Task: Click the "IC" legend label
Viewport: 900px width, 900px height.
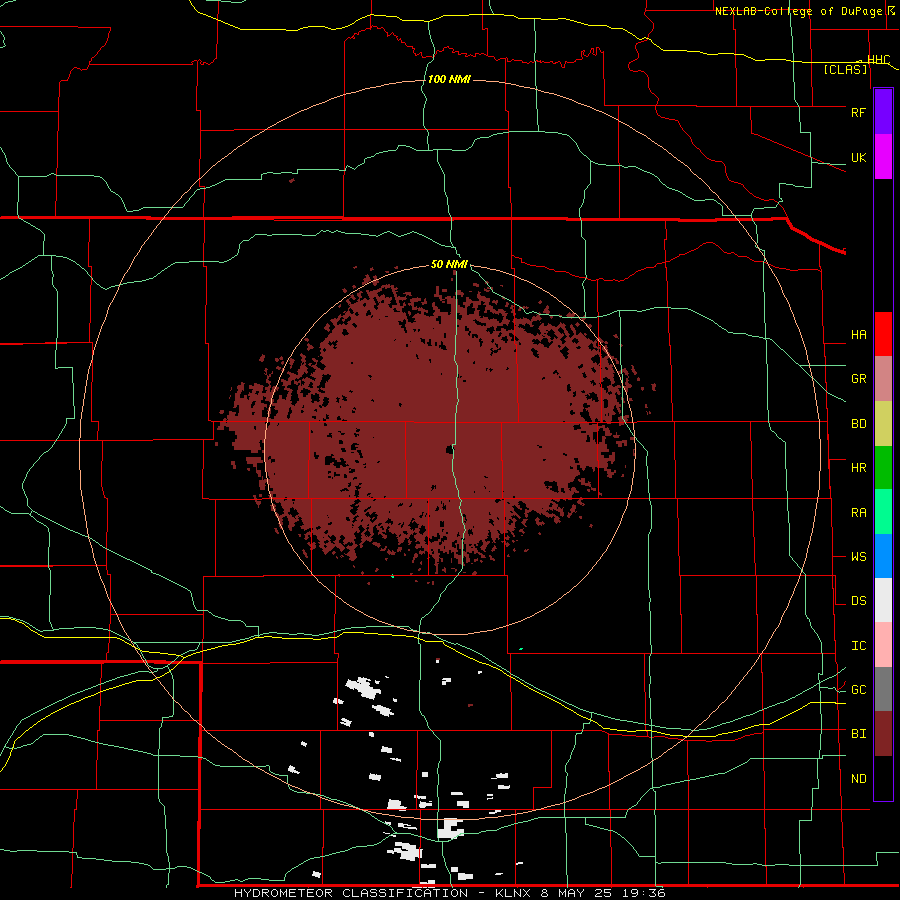Action: [858, 646]
